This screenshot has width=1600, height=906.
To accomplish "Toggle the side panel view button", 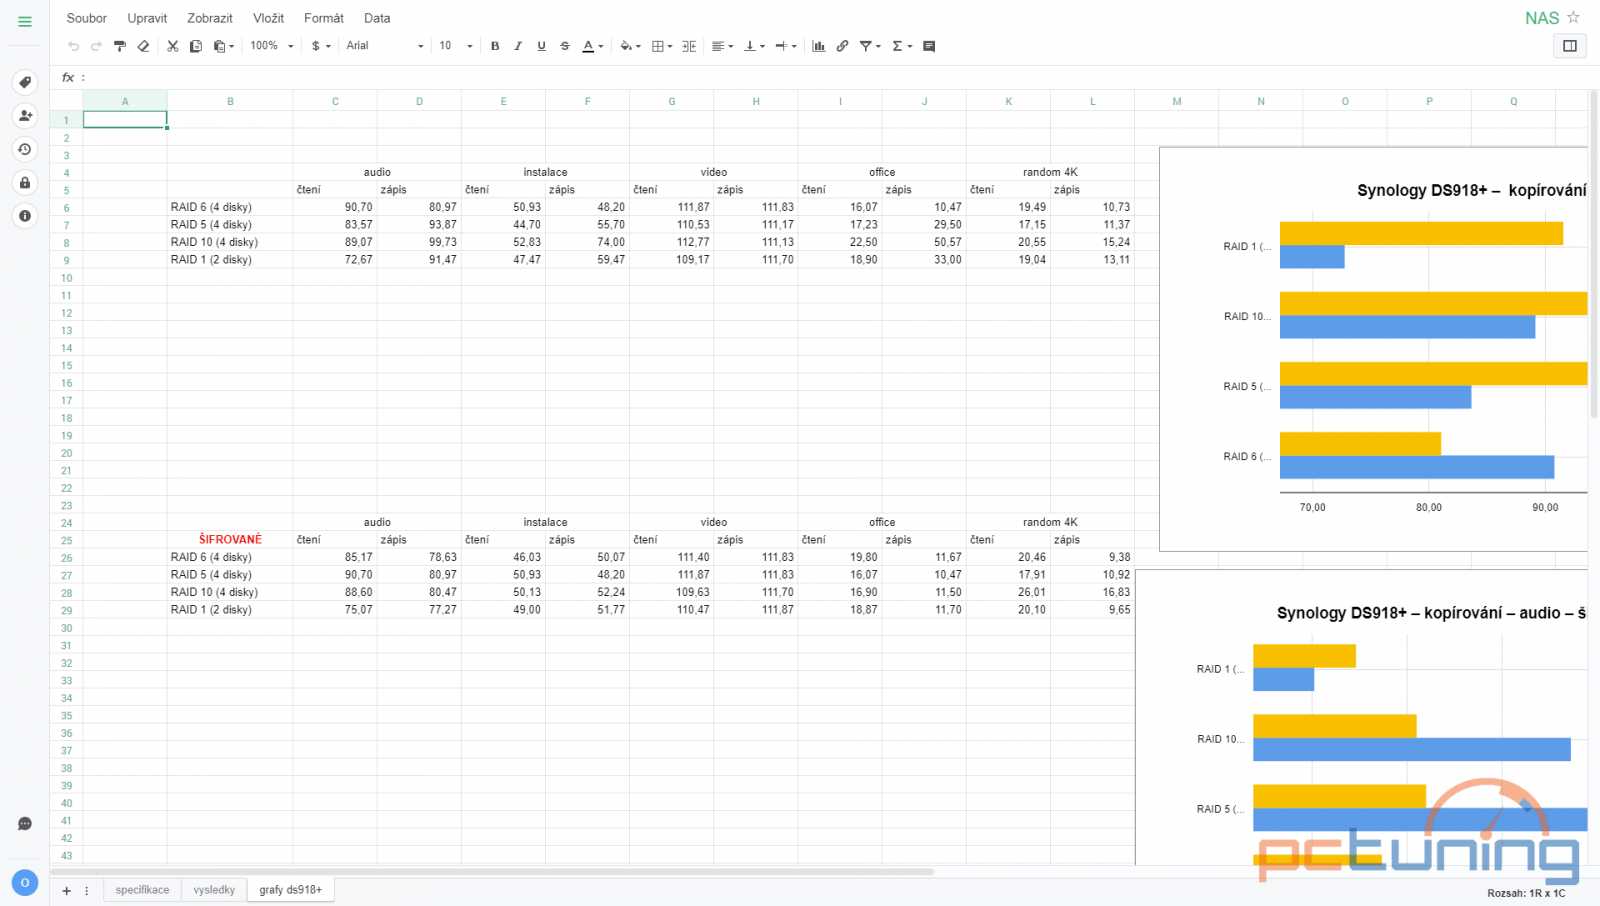I will (1570, 46).
